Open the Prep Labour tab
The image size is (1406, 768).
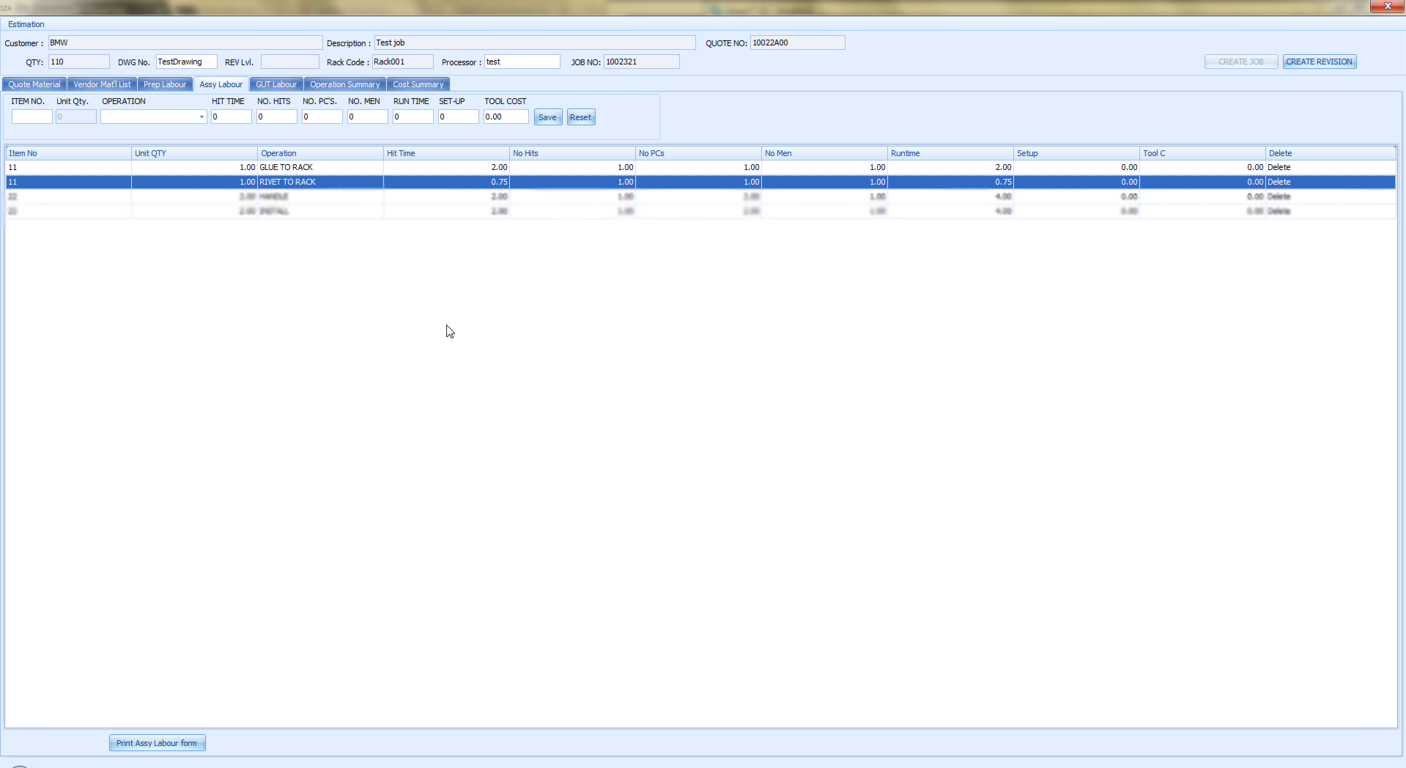(165, 85)
